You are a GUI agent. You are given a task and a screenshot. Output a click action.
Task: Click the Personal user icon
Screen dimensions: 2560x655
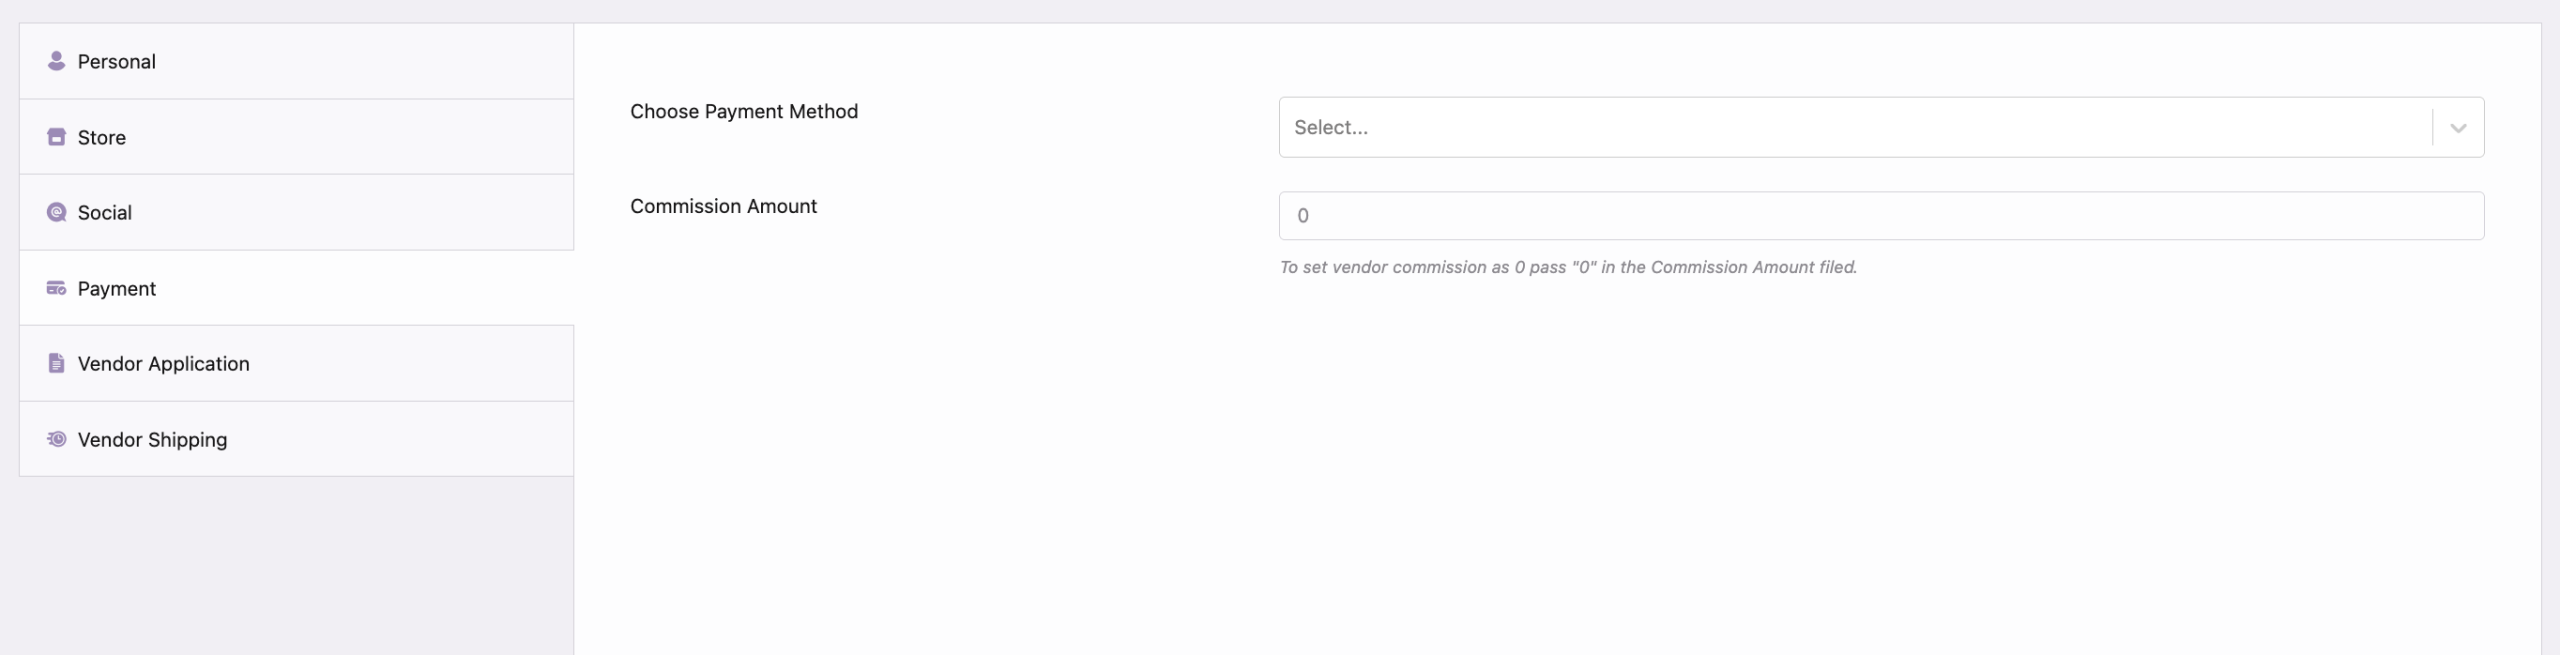point(56,61)
